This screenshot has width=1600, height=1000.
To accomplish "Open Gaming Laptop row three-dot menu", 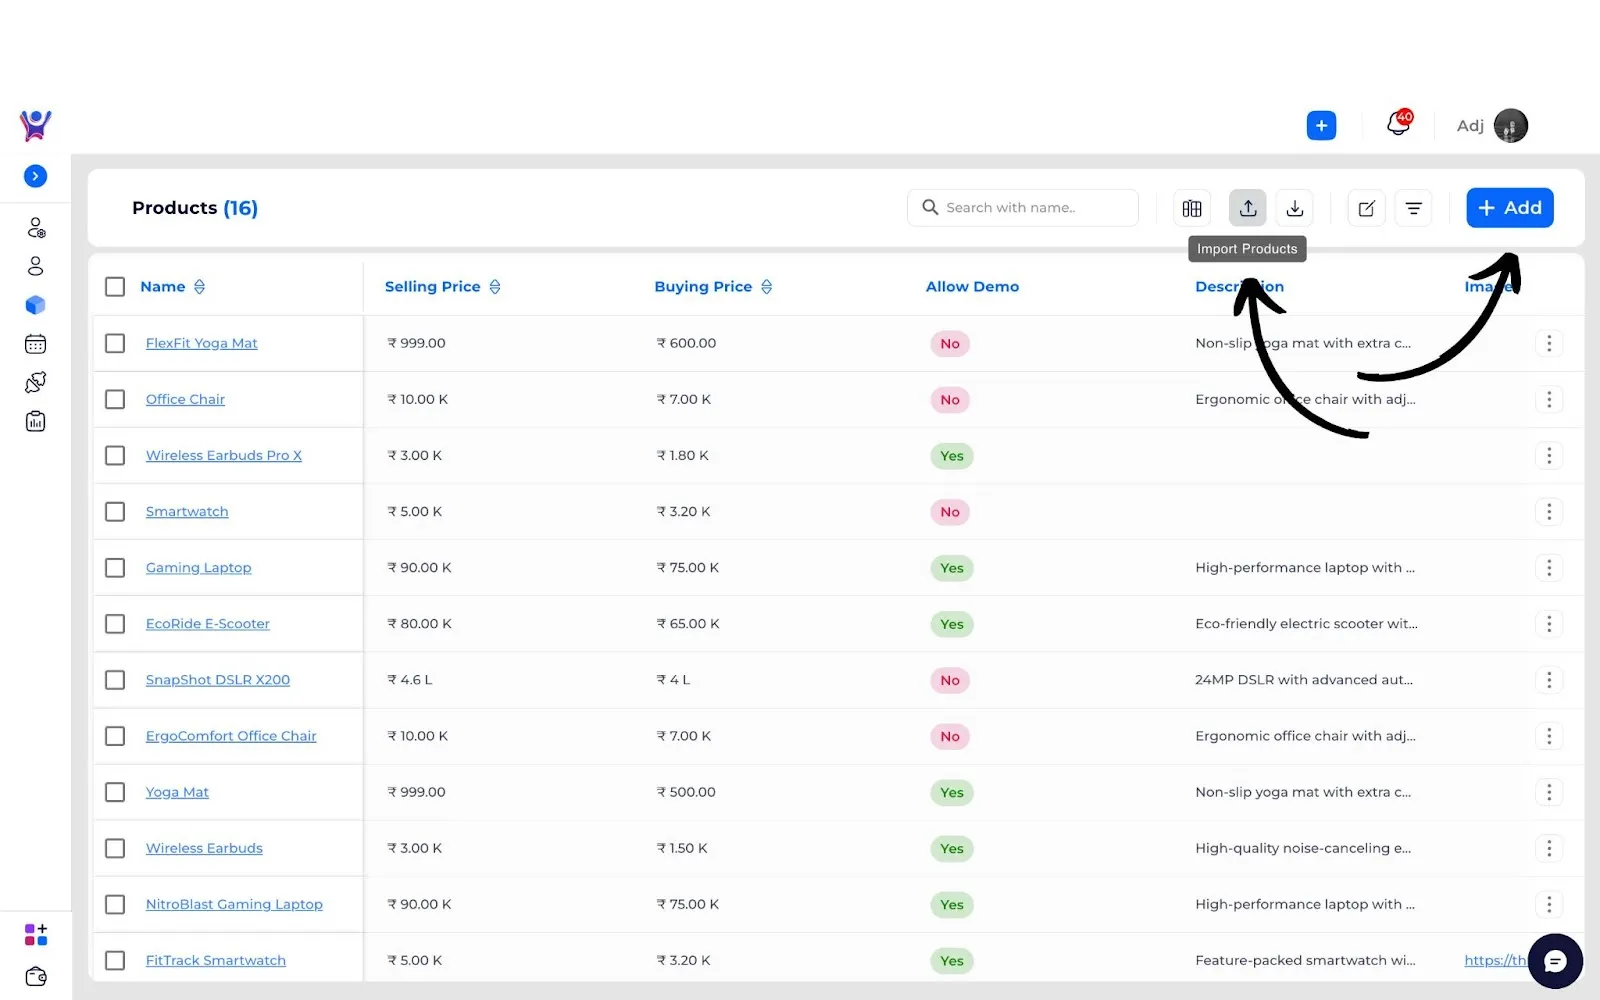I will tap(1549, 567).
